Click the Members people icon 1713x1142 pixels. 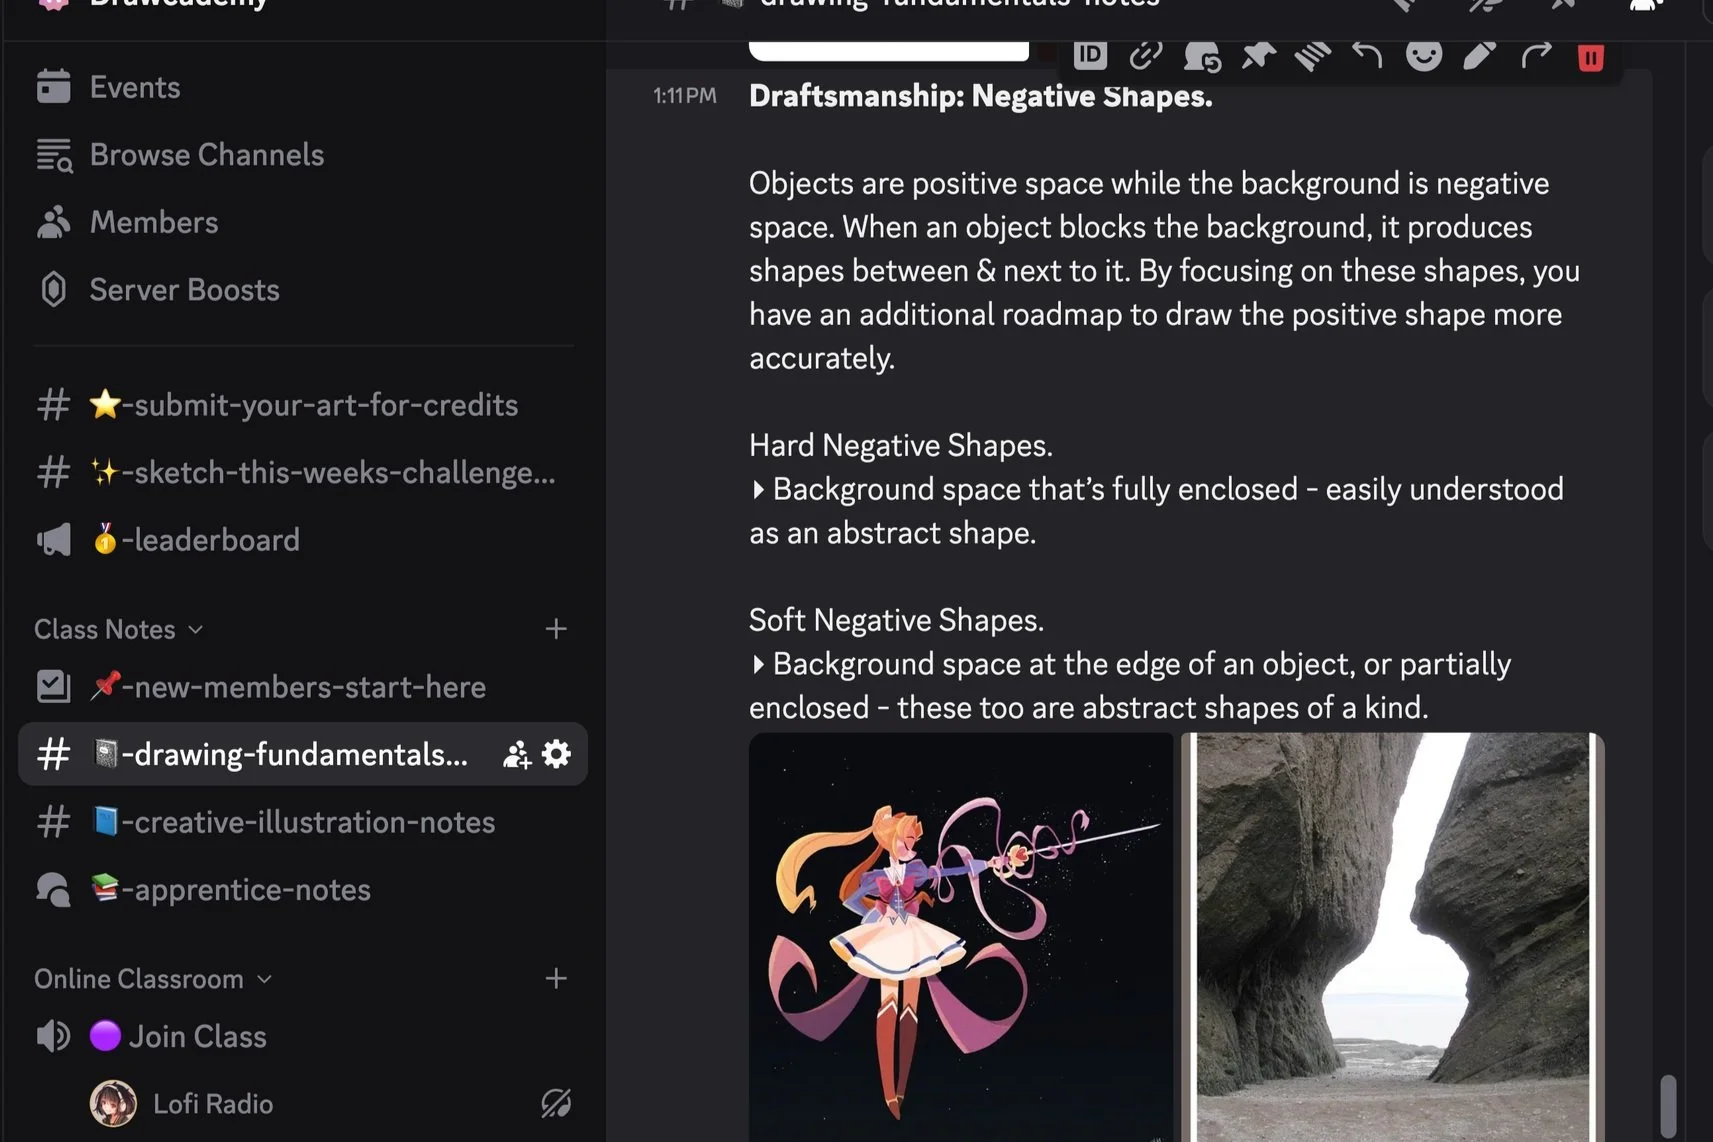[53, 222]
